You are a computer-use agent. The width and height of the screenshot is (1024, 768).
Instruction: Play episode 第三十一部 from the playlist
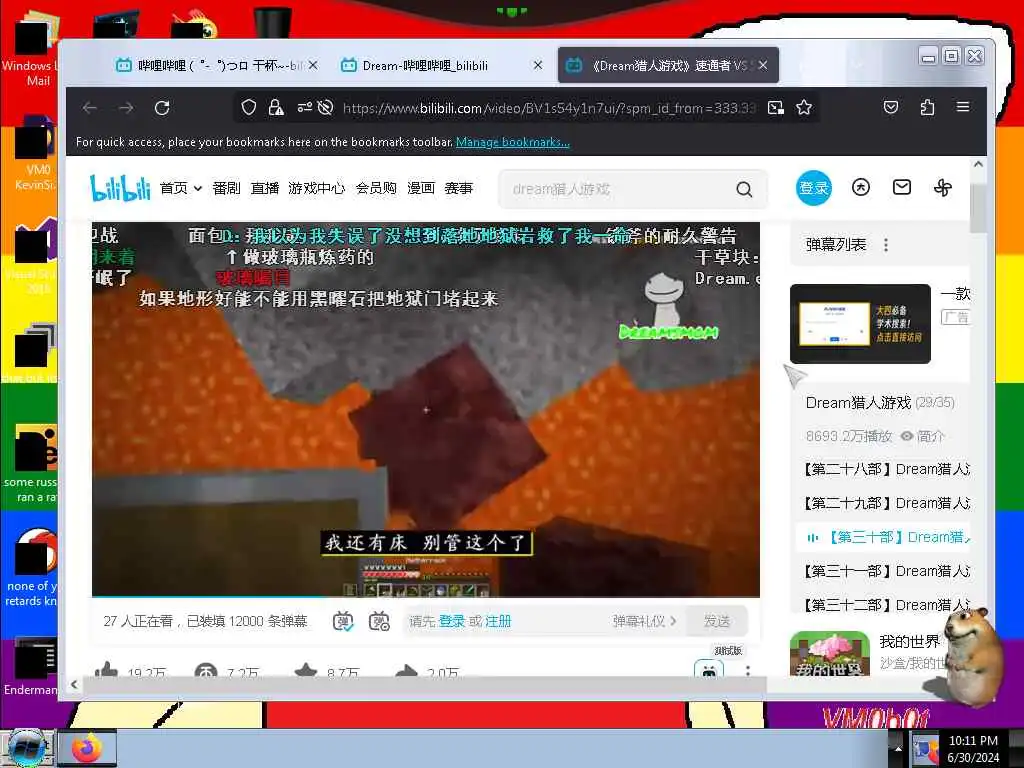tap(887, 571)
